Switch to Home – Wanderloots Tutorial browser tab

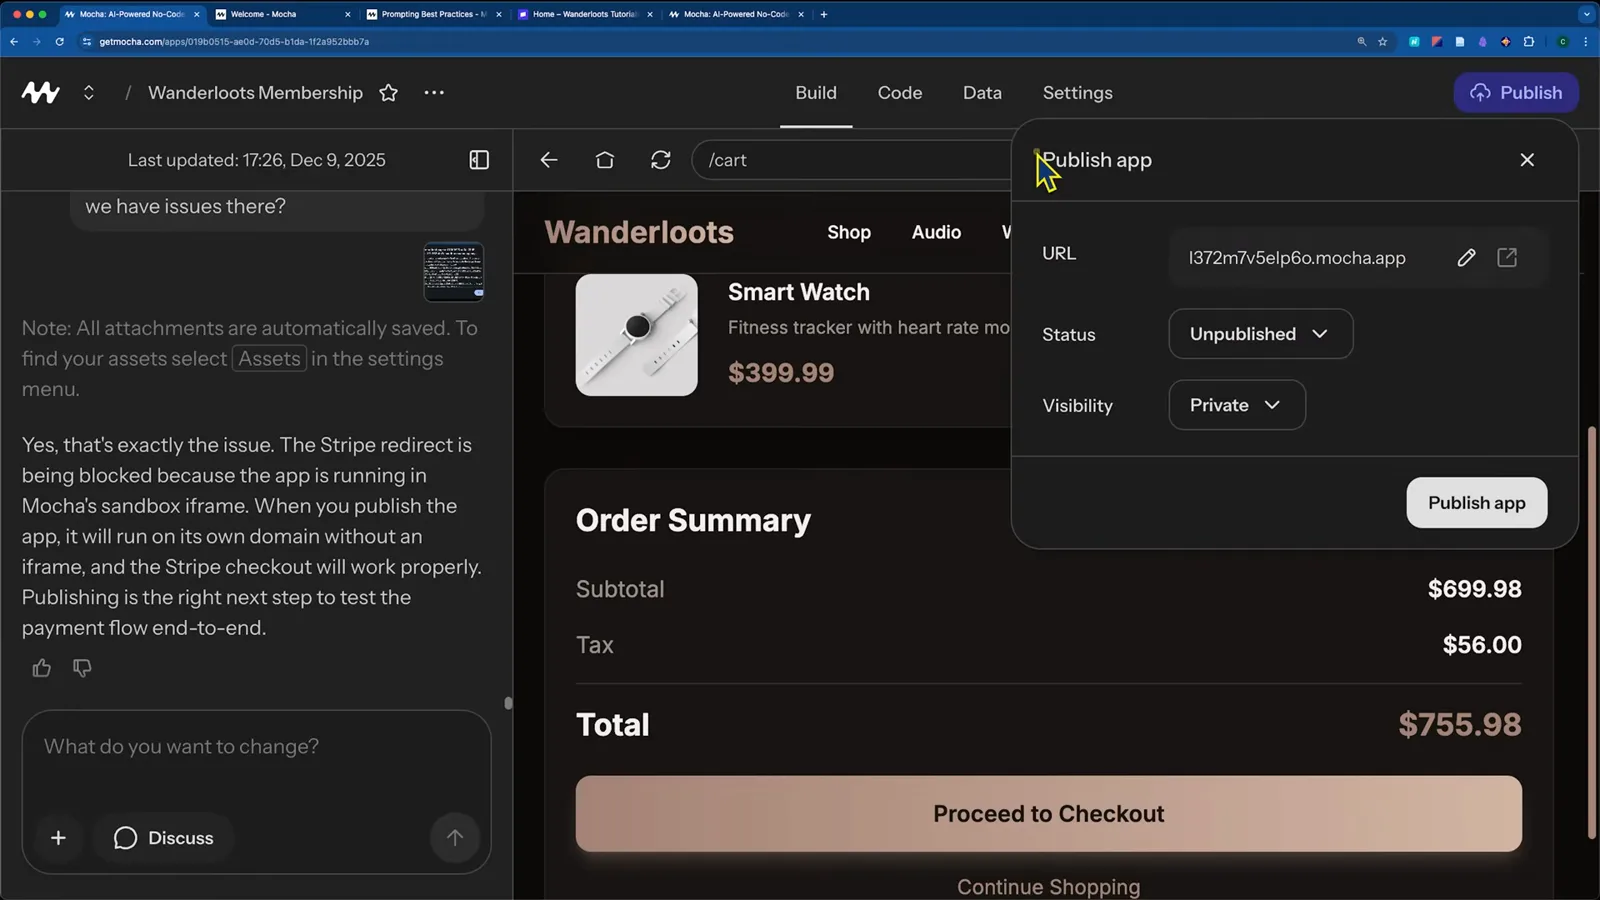pyautogui.click(x=584, y=14)
